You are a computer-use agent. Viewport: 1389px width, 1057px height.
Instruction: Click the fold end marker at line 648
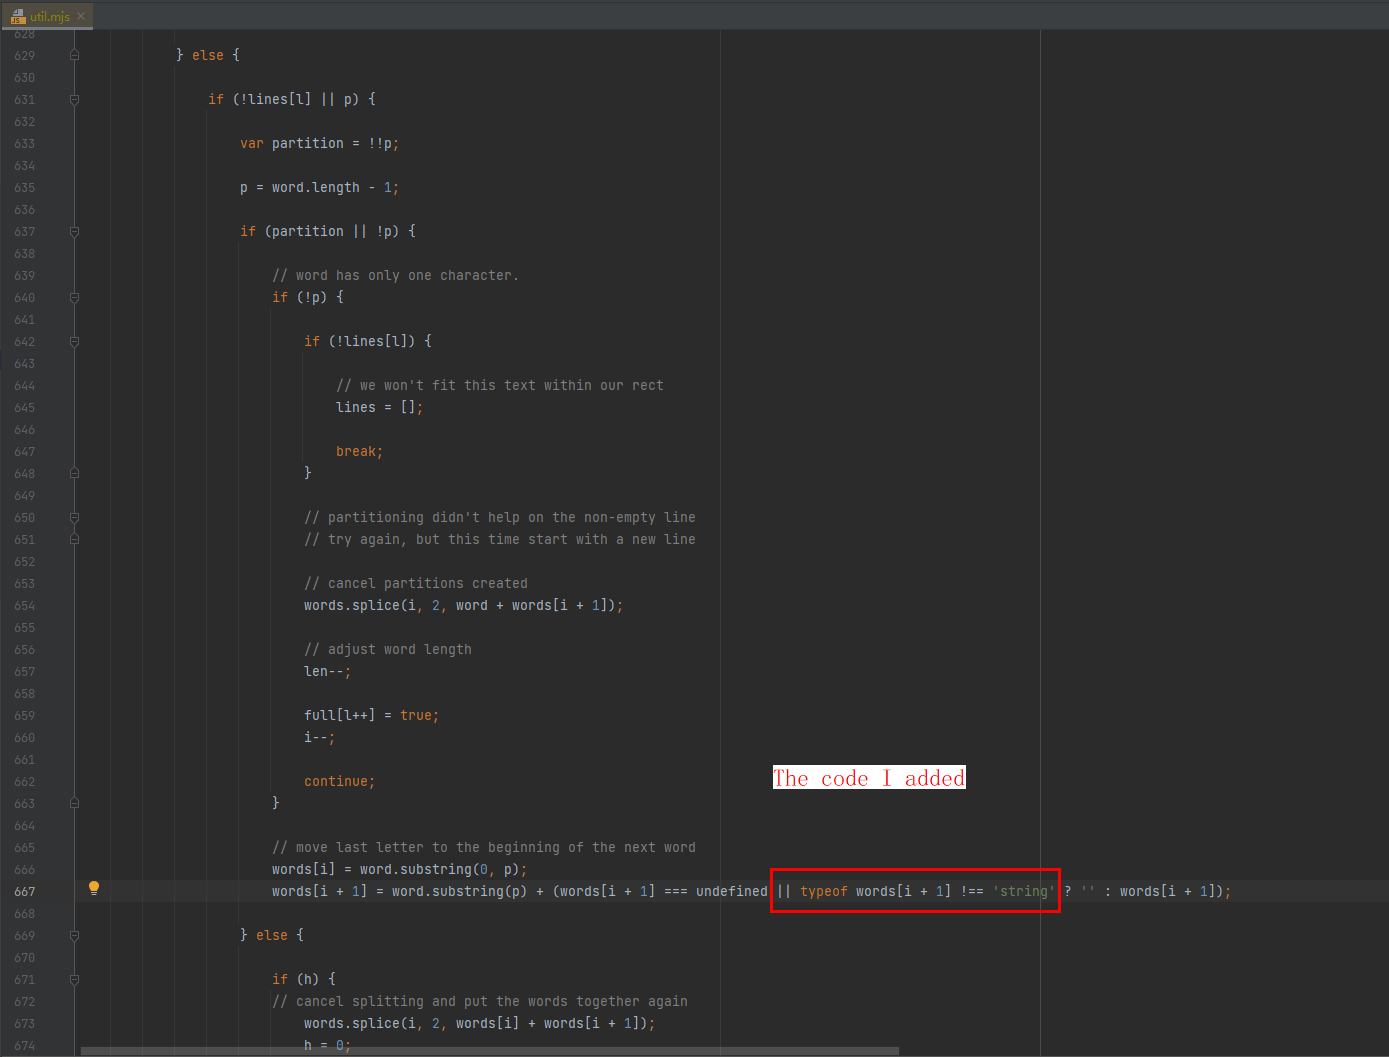(74, 473)
